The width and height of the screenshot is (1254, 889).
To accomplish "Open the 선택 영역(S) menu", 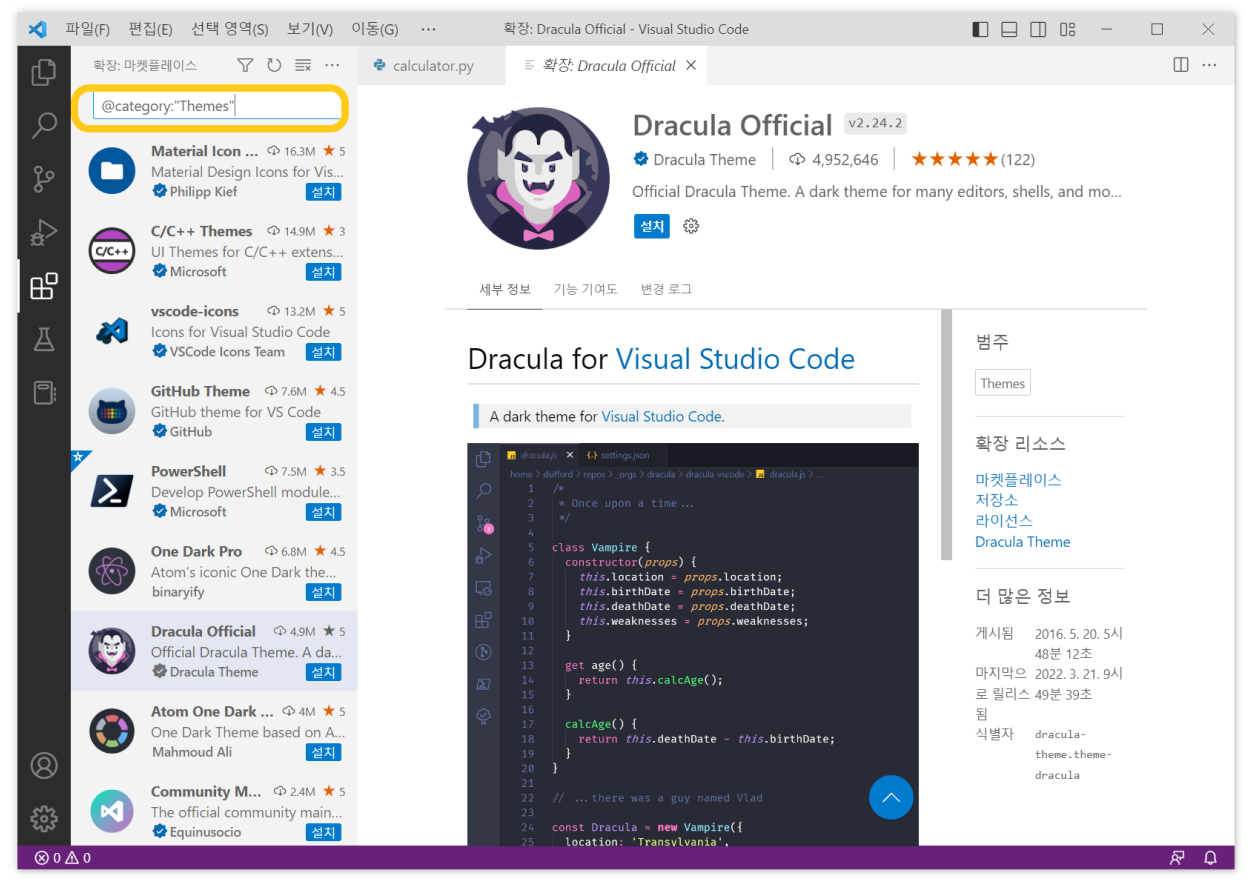I will [230, 29].
